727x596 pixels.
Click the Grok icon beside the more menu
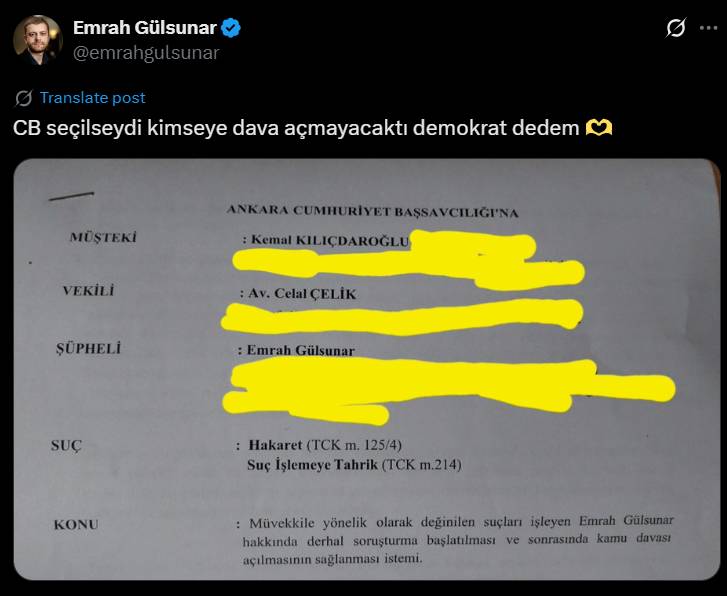[676, 28]
